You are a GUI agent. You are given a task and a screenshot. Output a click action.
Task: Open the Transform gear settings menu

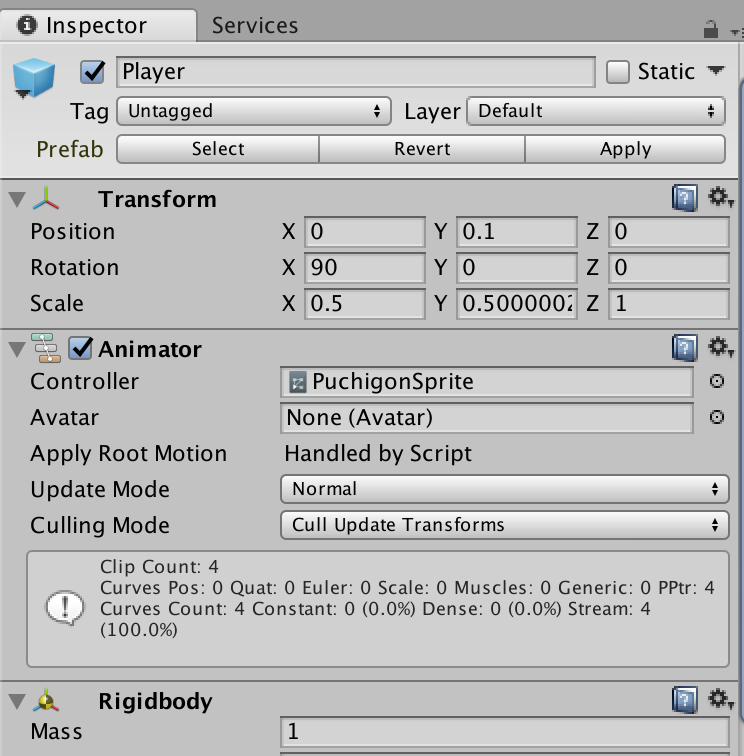720,197
